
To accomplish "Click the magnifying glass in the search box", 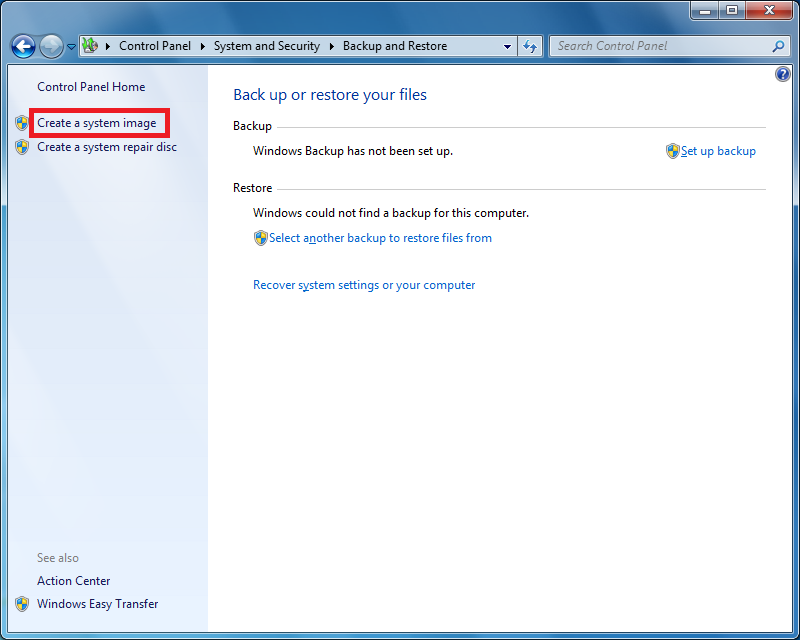I will 778,46.
